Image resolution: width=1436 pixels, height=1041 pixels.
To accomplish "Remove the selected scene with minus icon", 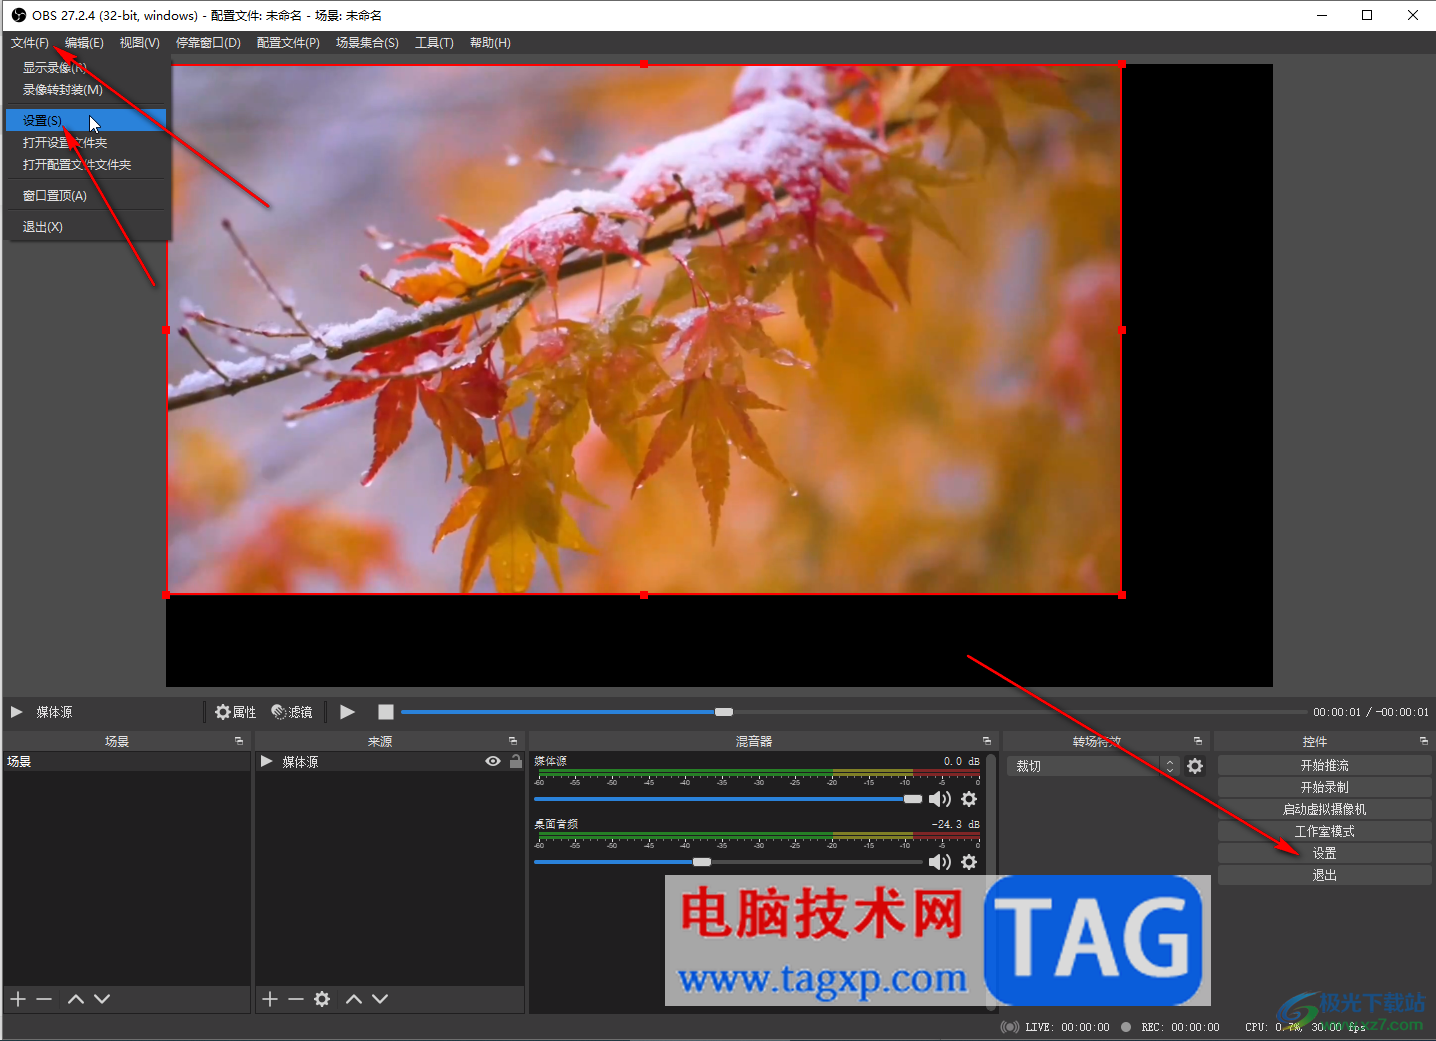I will 44,999.
